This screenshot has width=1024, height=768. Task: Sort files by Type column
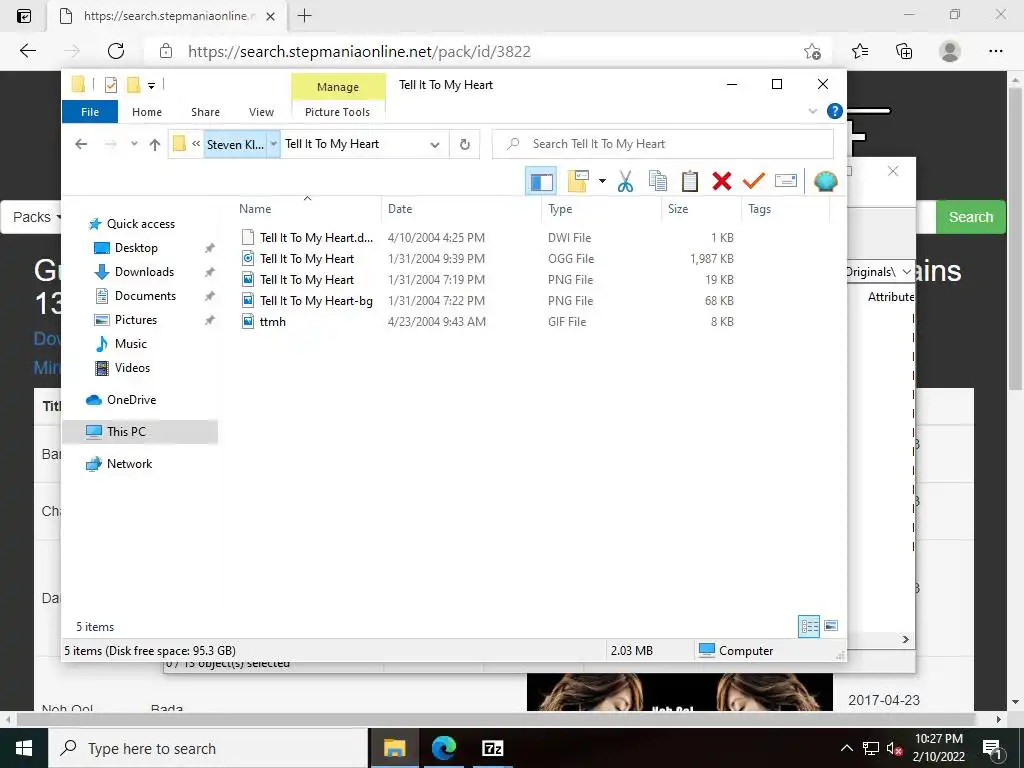(560, 209)
